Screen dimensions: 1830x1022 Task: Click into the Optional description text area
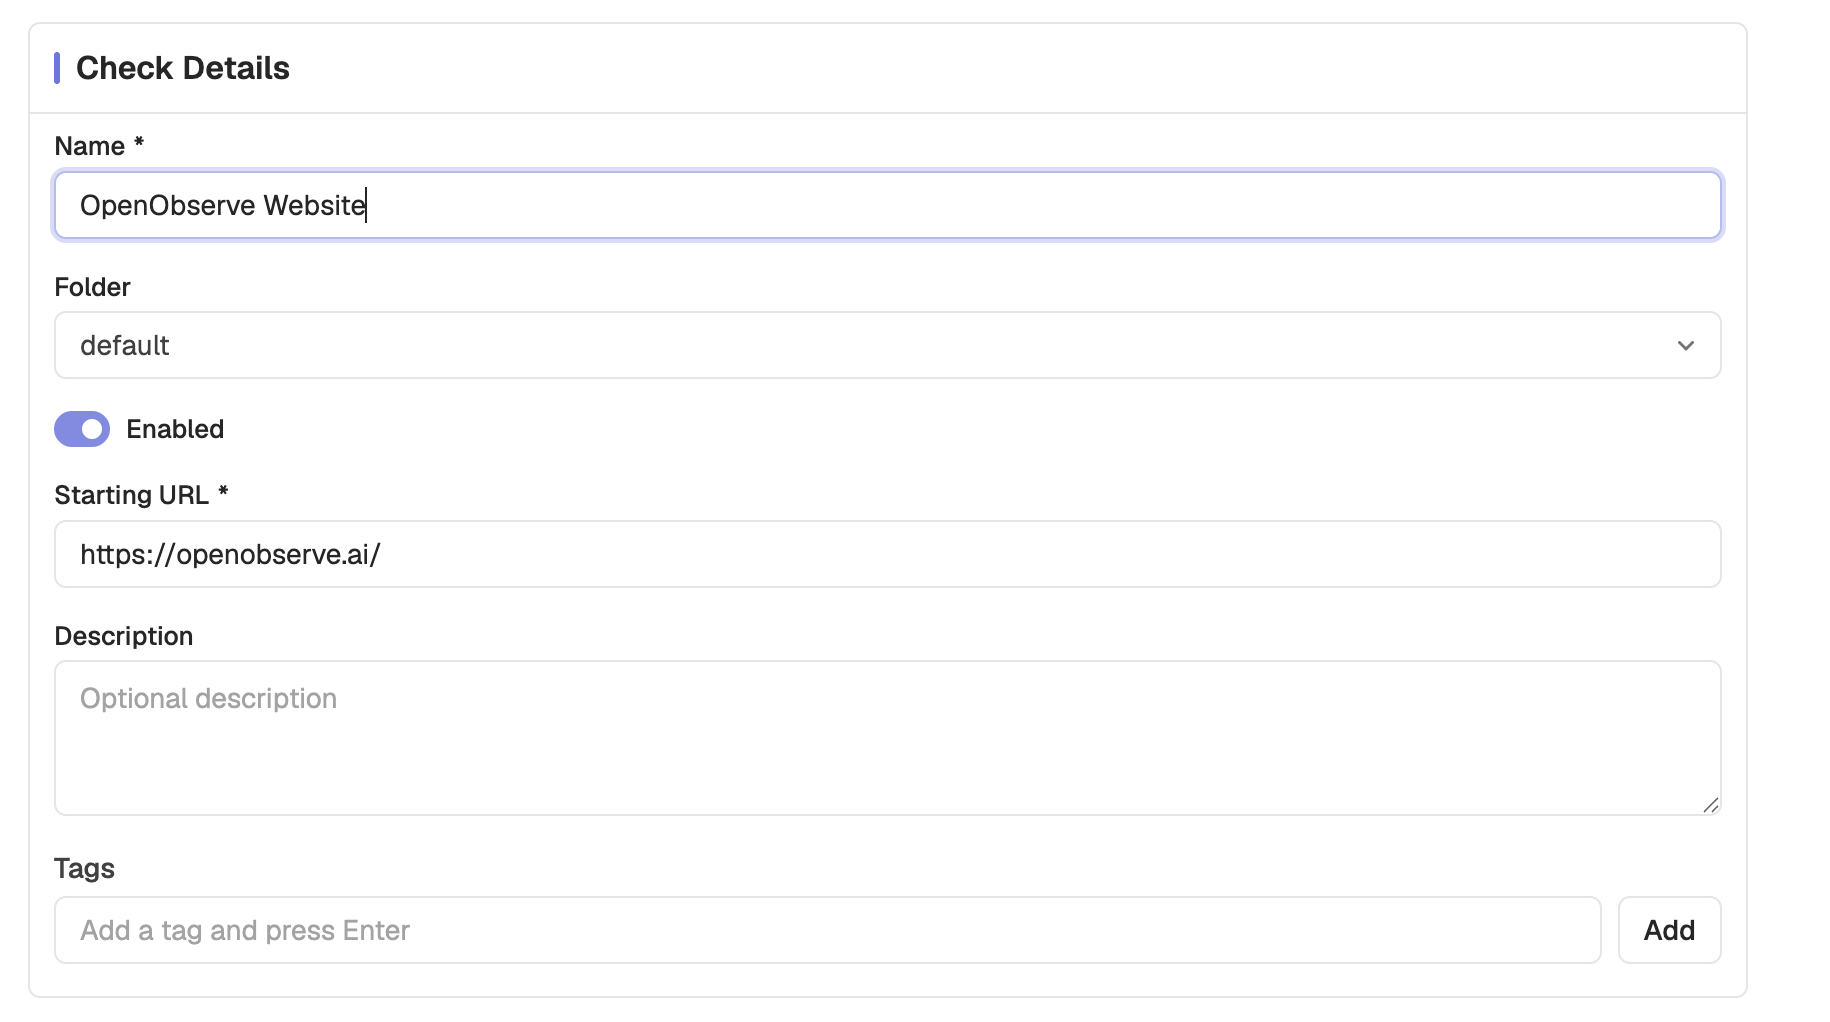[x=887, y=738]
